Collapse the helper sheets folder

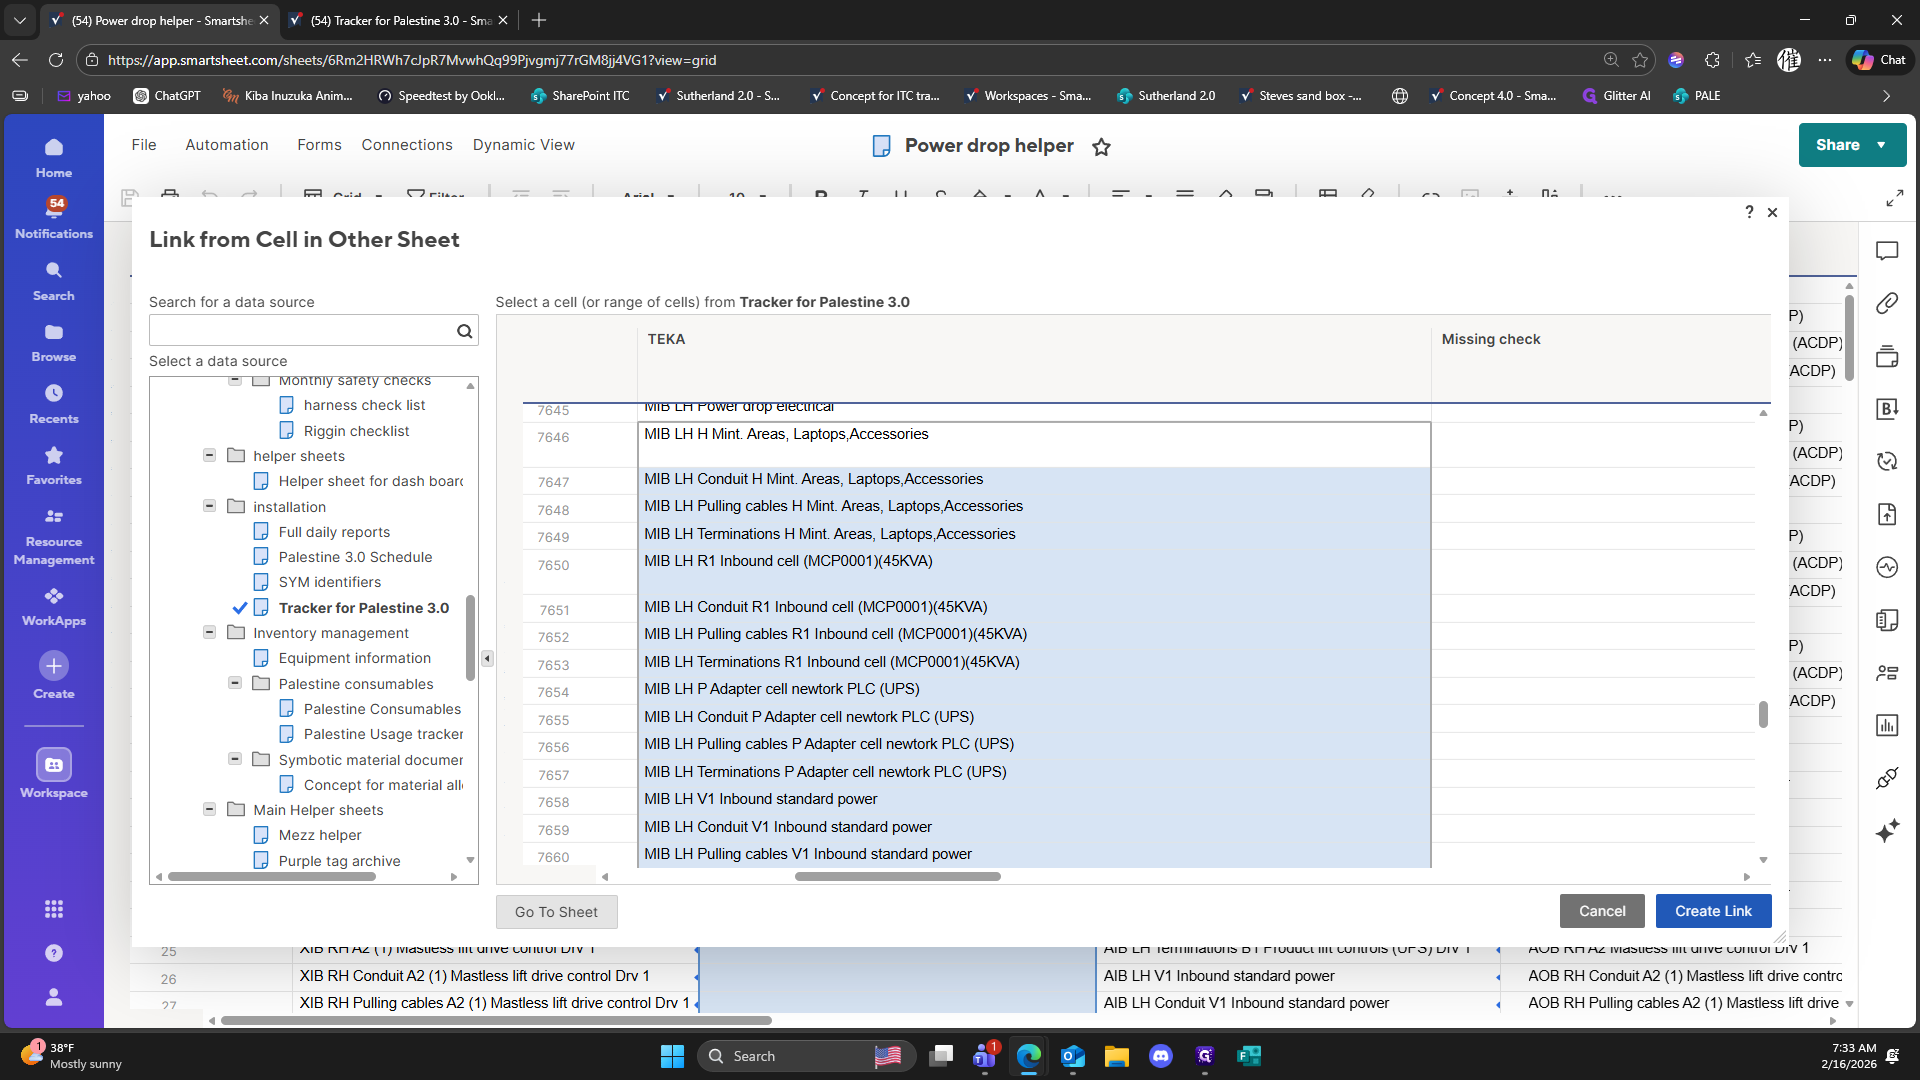tap(210, 456)
